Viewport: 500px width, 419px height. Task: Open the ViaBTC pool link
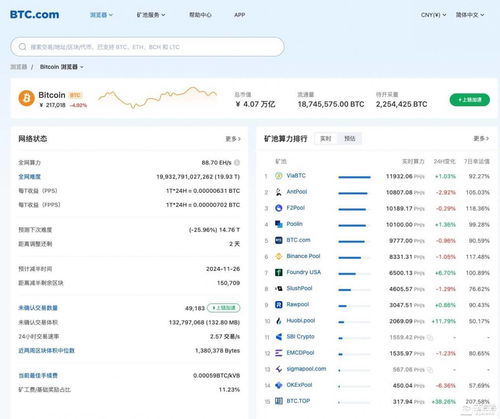(x=296, y=176)
